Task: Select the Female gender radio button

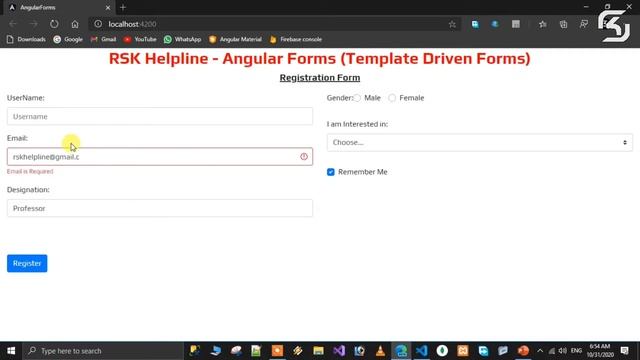Action: 392,98
